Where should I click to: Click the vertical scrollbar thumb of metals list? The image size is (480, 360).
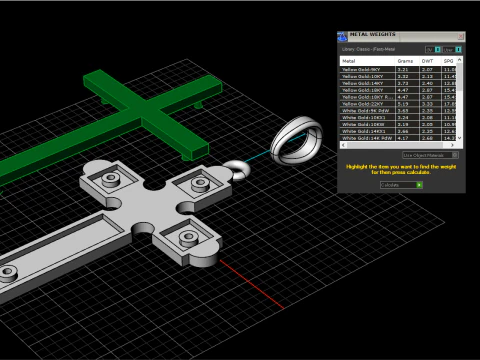460,77
